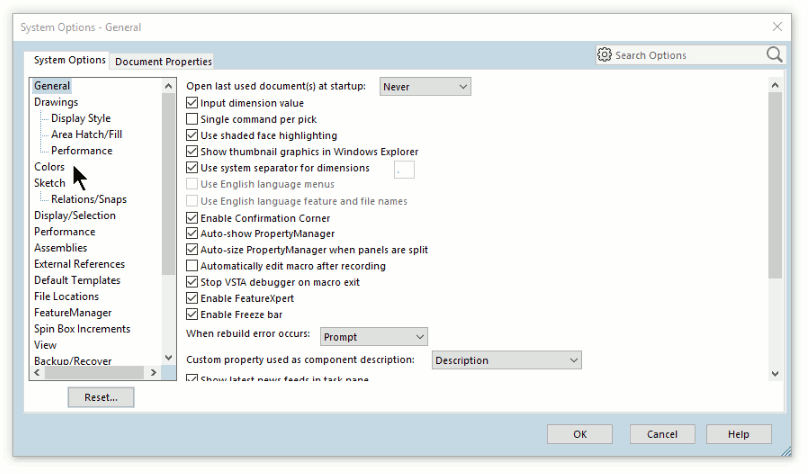Open the component Description dropdown

coord(506,360)
